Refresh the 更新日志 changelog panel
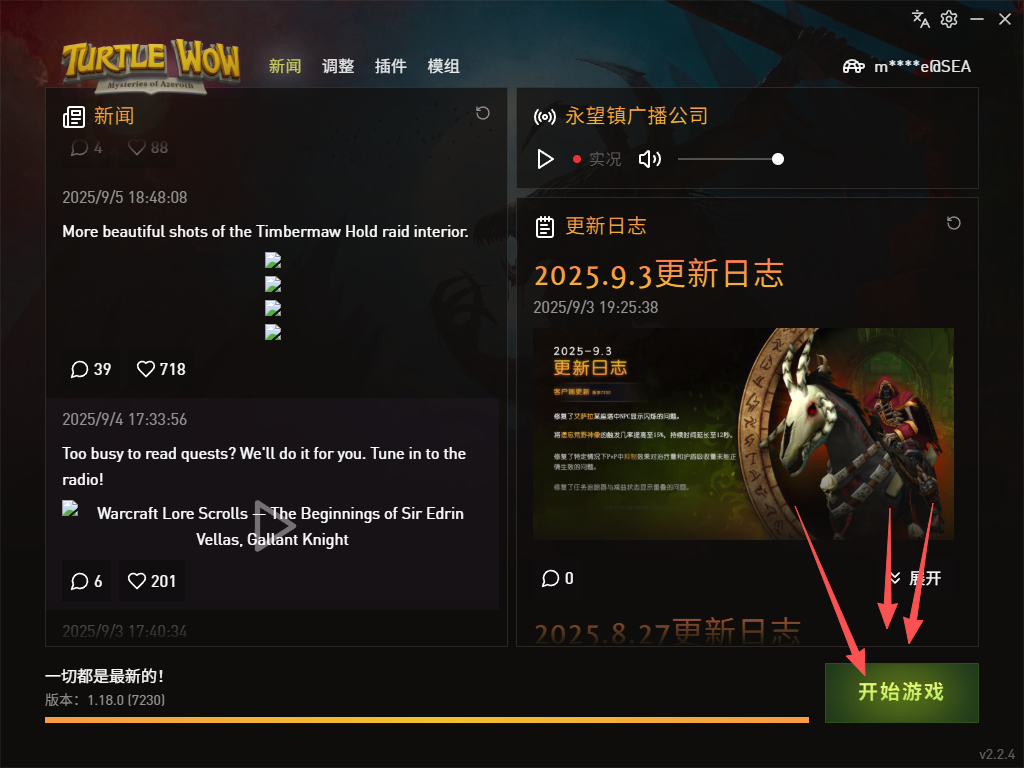 [953, 223]
